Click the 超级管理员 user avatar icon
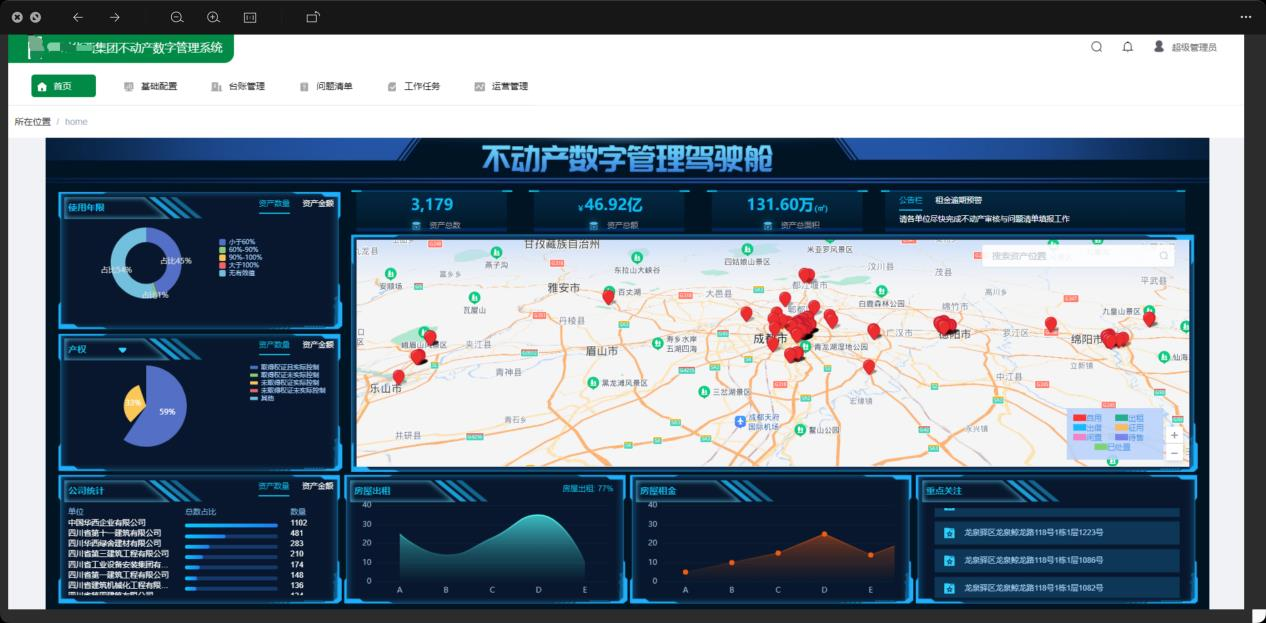The image size is (1266, 623). (x=1159, y=47)
